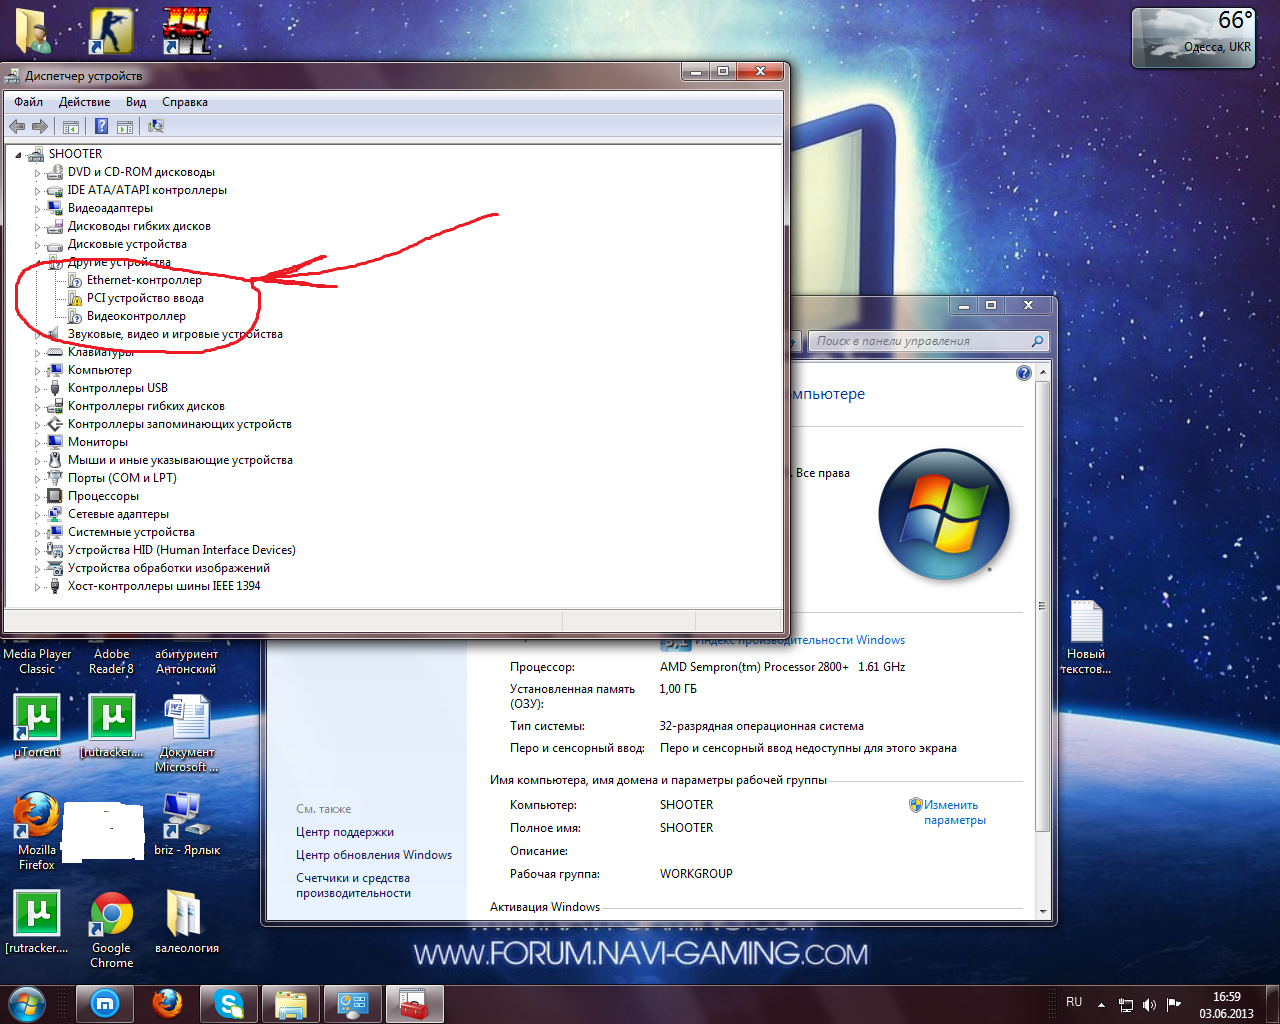Click the control panel search field

928,341
